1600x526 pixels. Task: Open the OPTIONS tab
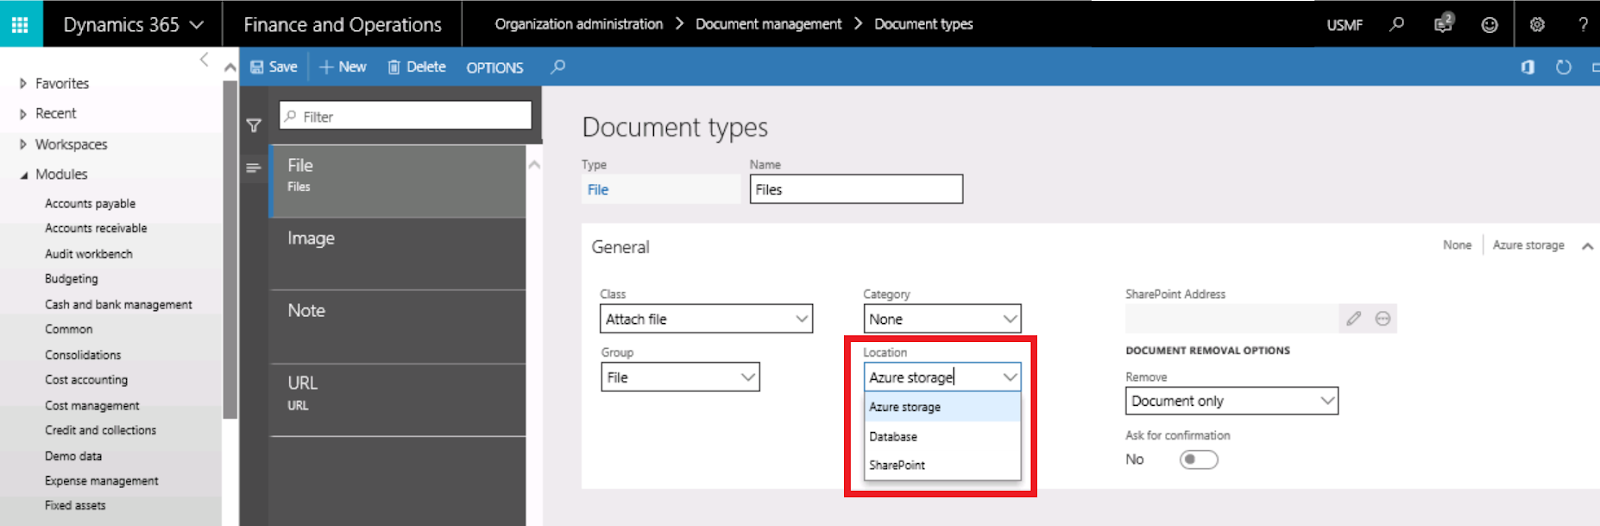(494, 68)
